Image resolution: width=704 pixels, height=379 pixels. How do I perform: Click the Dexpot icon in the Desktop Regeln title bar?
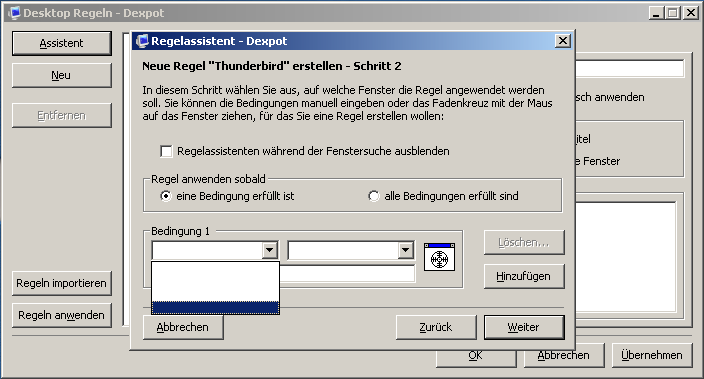[14, 13]
